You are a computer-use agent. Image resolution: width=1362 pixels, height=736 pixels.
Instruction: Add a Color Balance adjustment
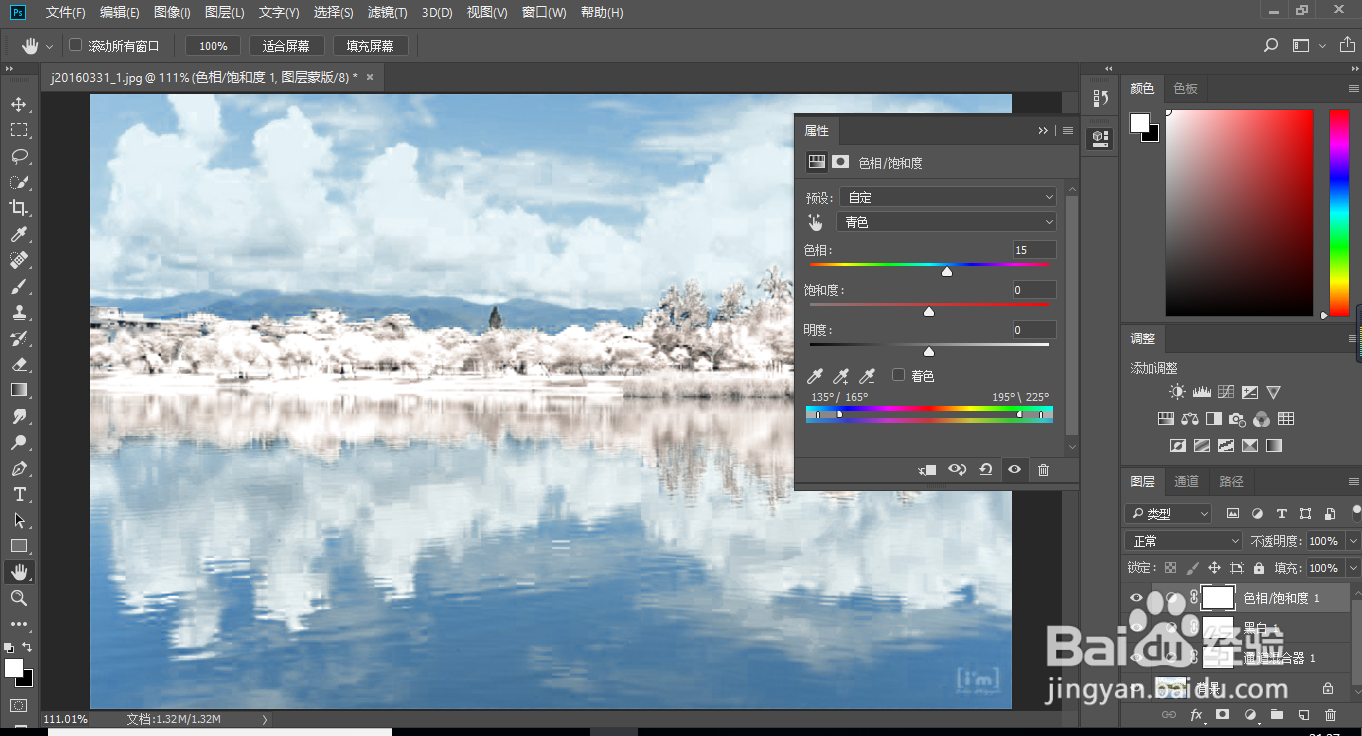pyautogui.click(x=1190, y=419)
